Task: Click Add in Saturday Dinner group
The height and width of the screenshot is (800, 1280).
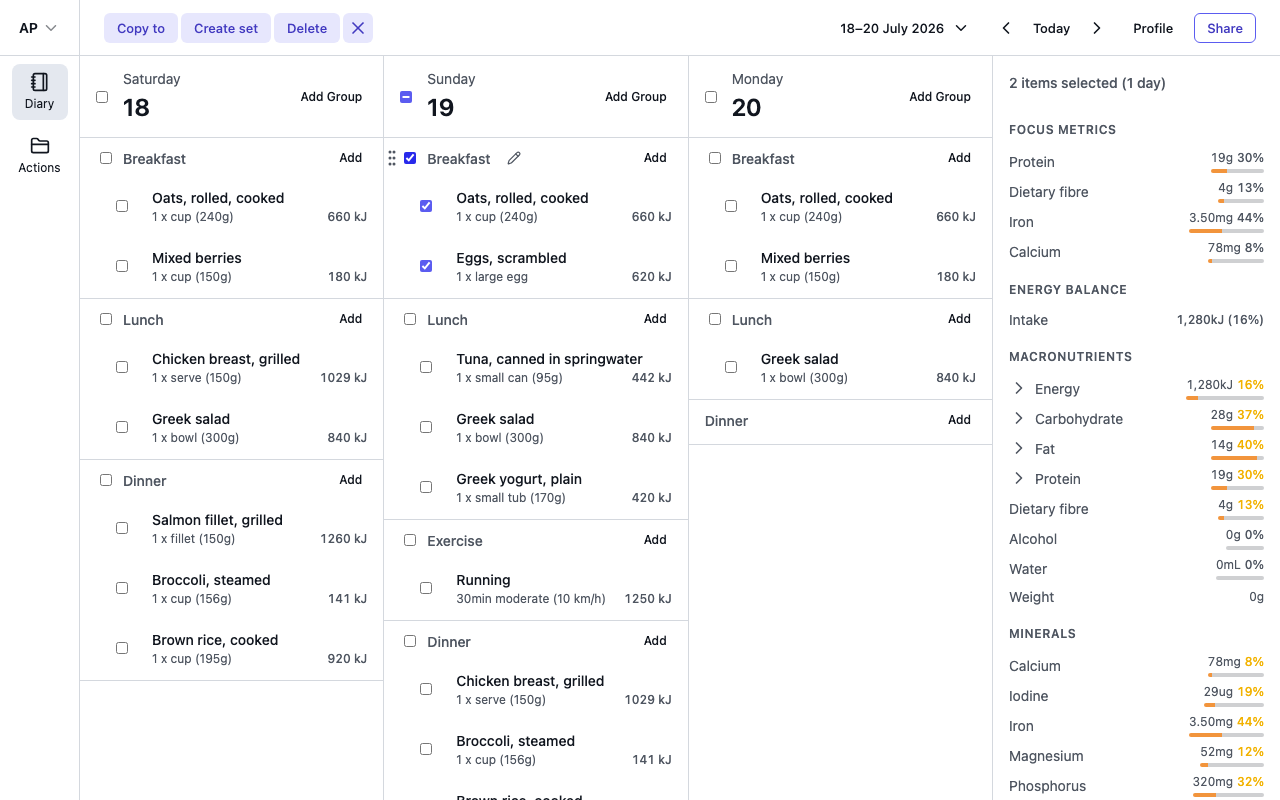Action: point(351,480)
